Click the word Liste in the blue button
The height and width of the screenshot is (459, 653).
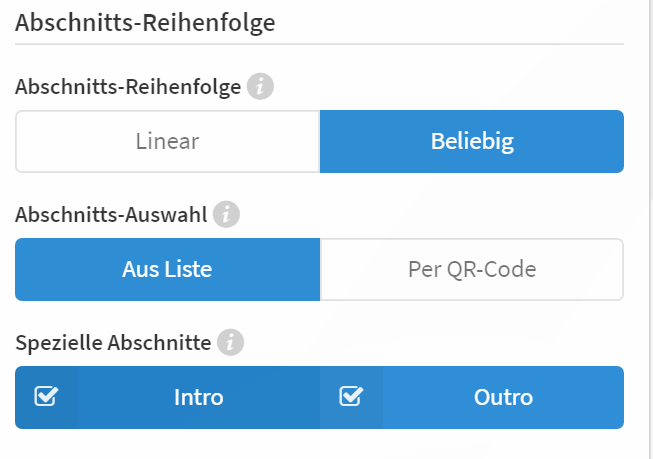pyautogui.click(x=188, y=269)
